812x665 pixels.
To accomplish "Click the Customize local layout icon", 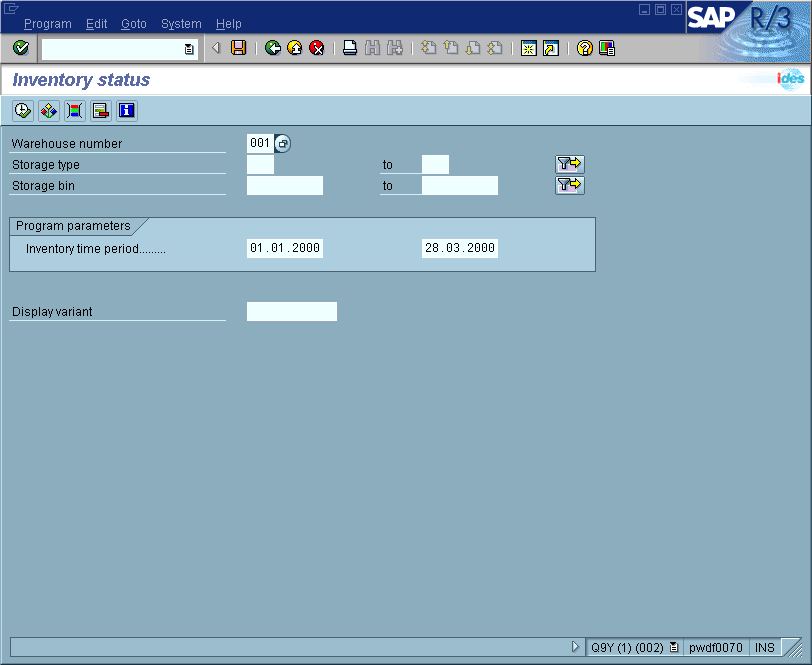I will (607, 48).
